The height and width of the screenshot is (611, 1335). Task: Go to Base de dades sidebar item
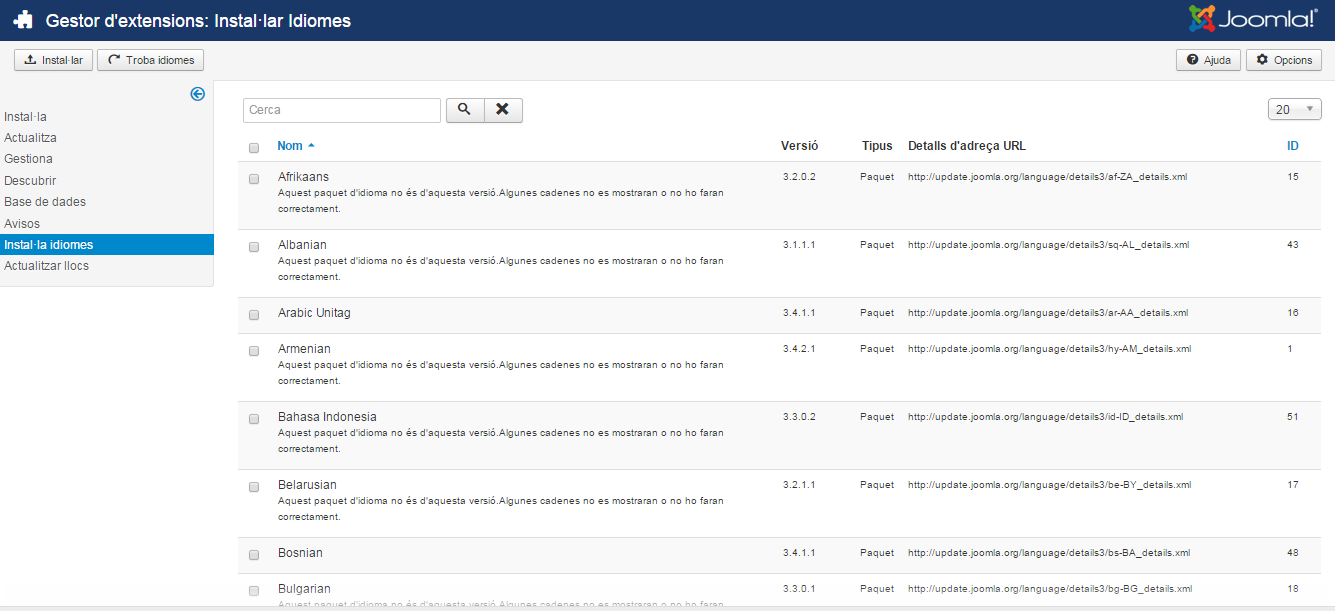(x=45, y=202)
